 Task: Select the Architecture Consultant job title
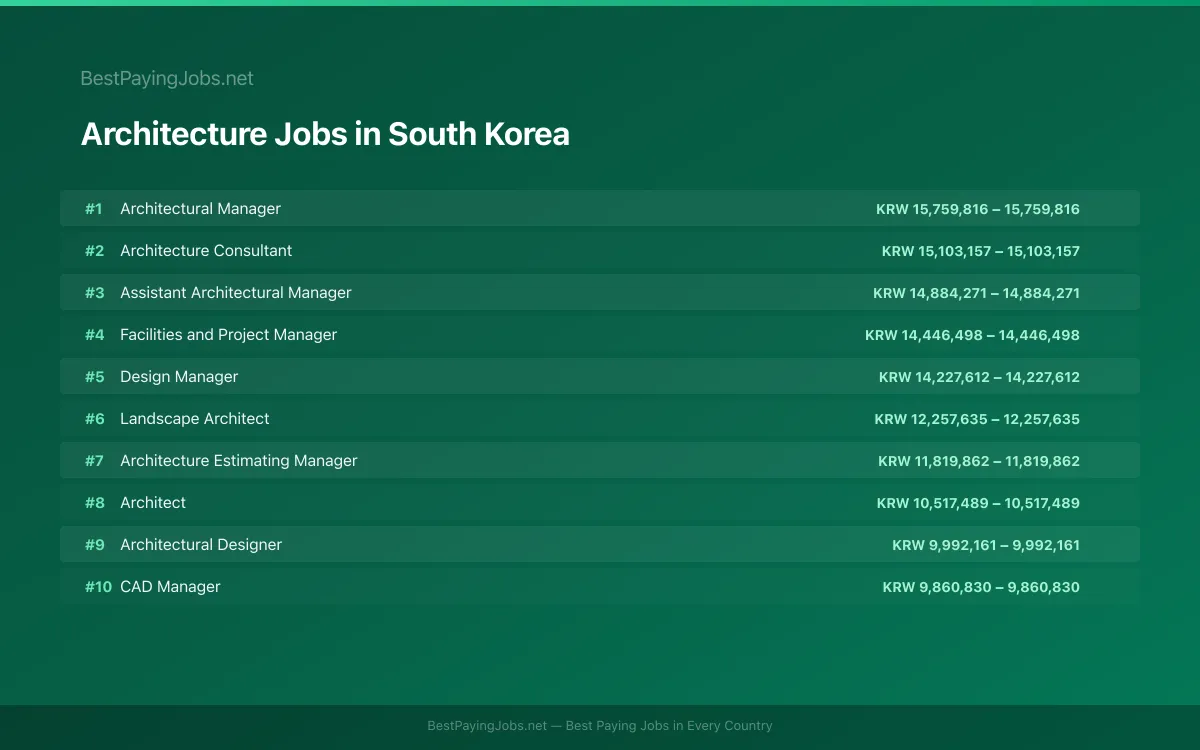[x=206, y=250]
